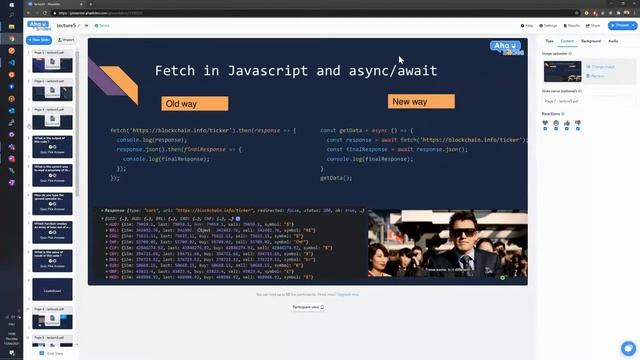Click the thumbs up reaction icon
Screen dimensions: 640x360
tap(567, 122)
